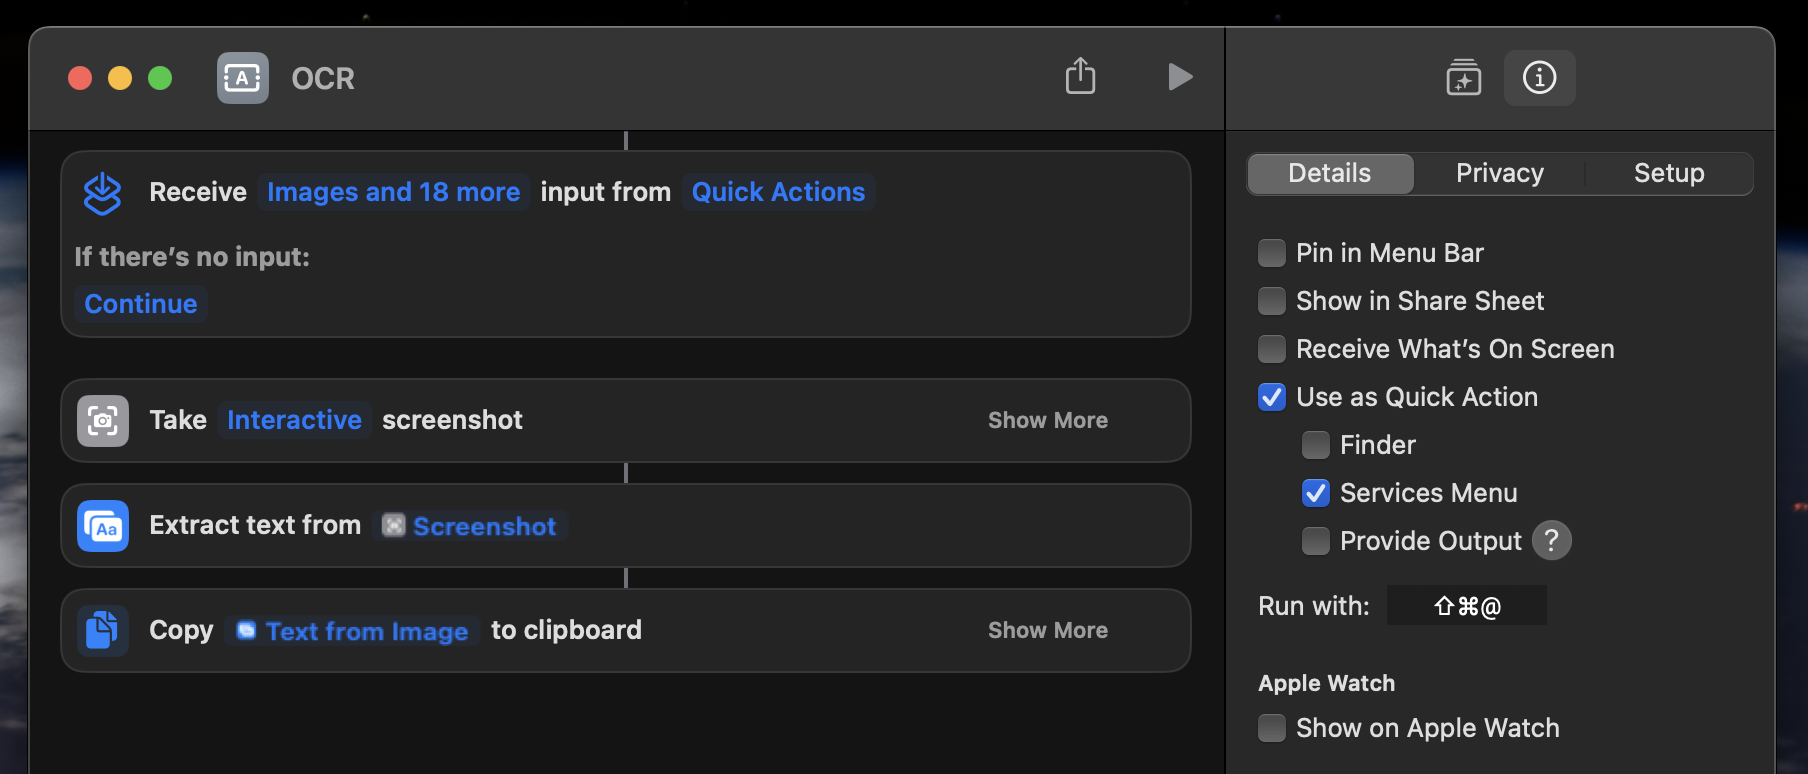Open the Quick Actions input source selector
Screen dimensions: 1808x774
click(778, 192)
